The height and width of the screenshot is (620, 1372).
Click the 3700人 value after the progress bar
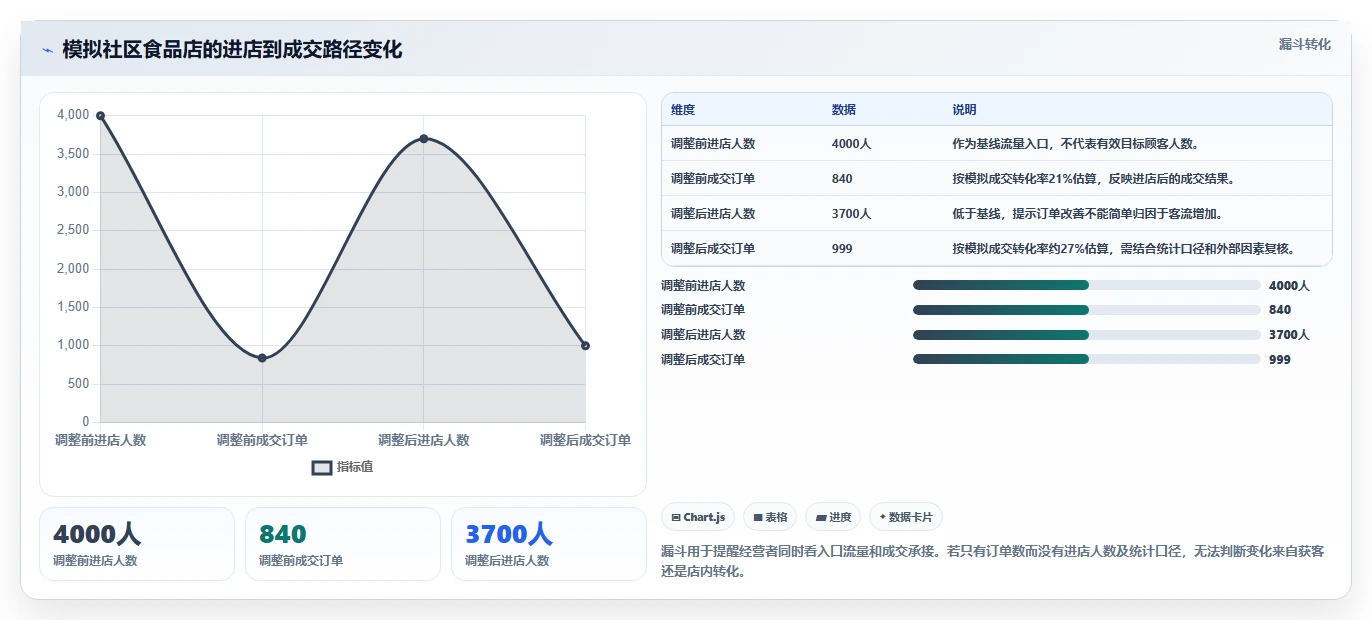(x=1289, y=335)
